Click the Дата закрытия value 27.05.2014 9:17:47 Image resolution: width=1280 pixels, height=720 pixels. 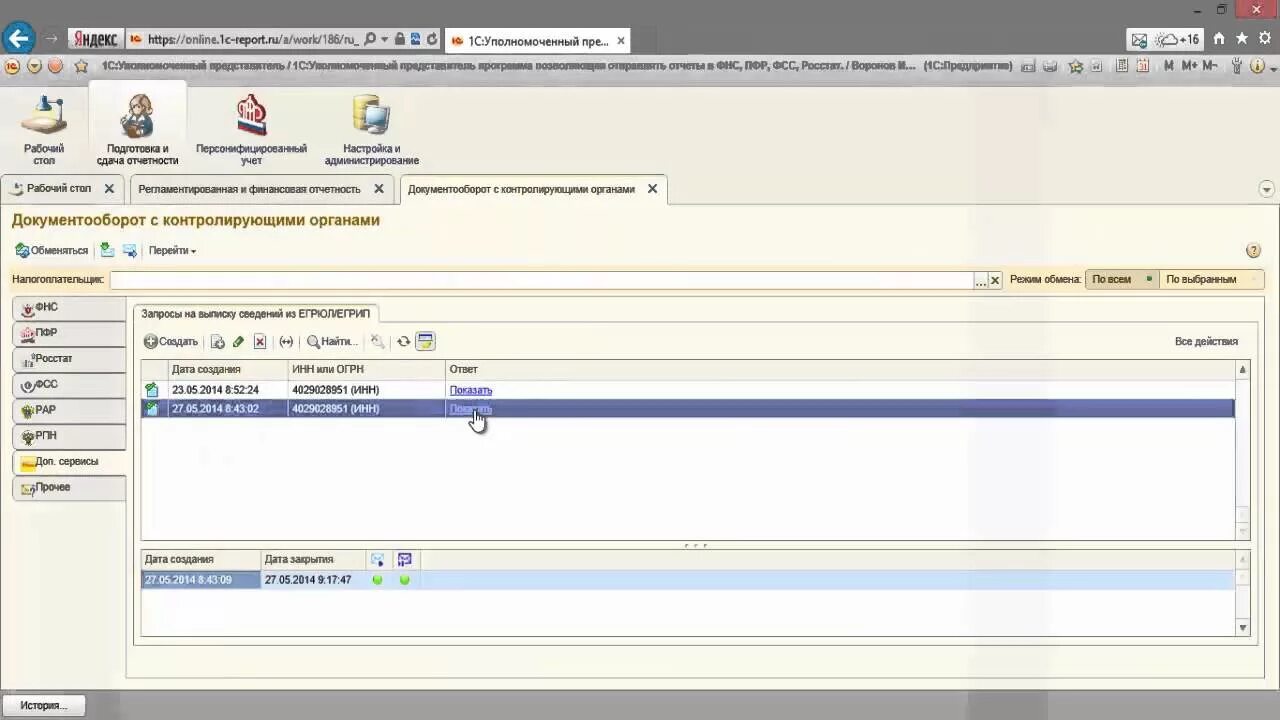(x=308, y=580)
